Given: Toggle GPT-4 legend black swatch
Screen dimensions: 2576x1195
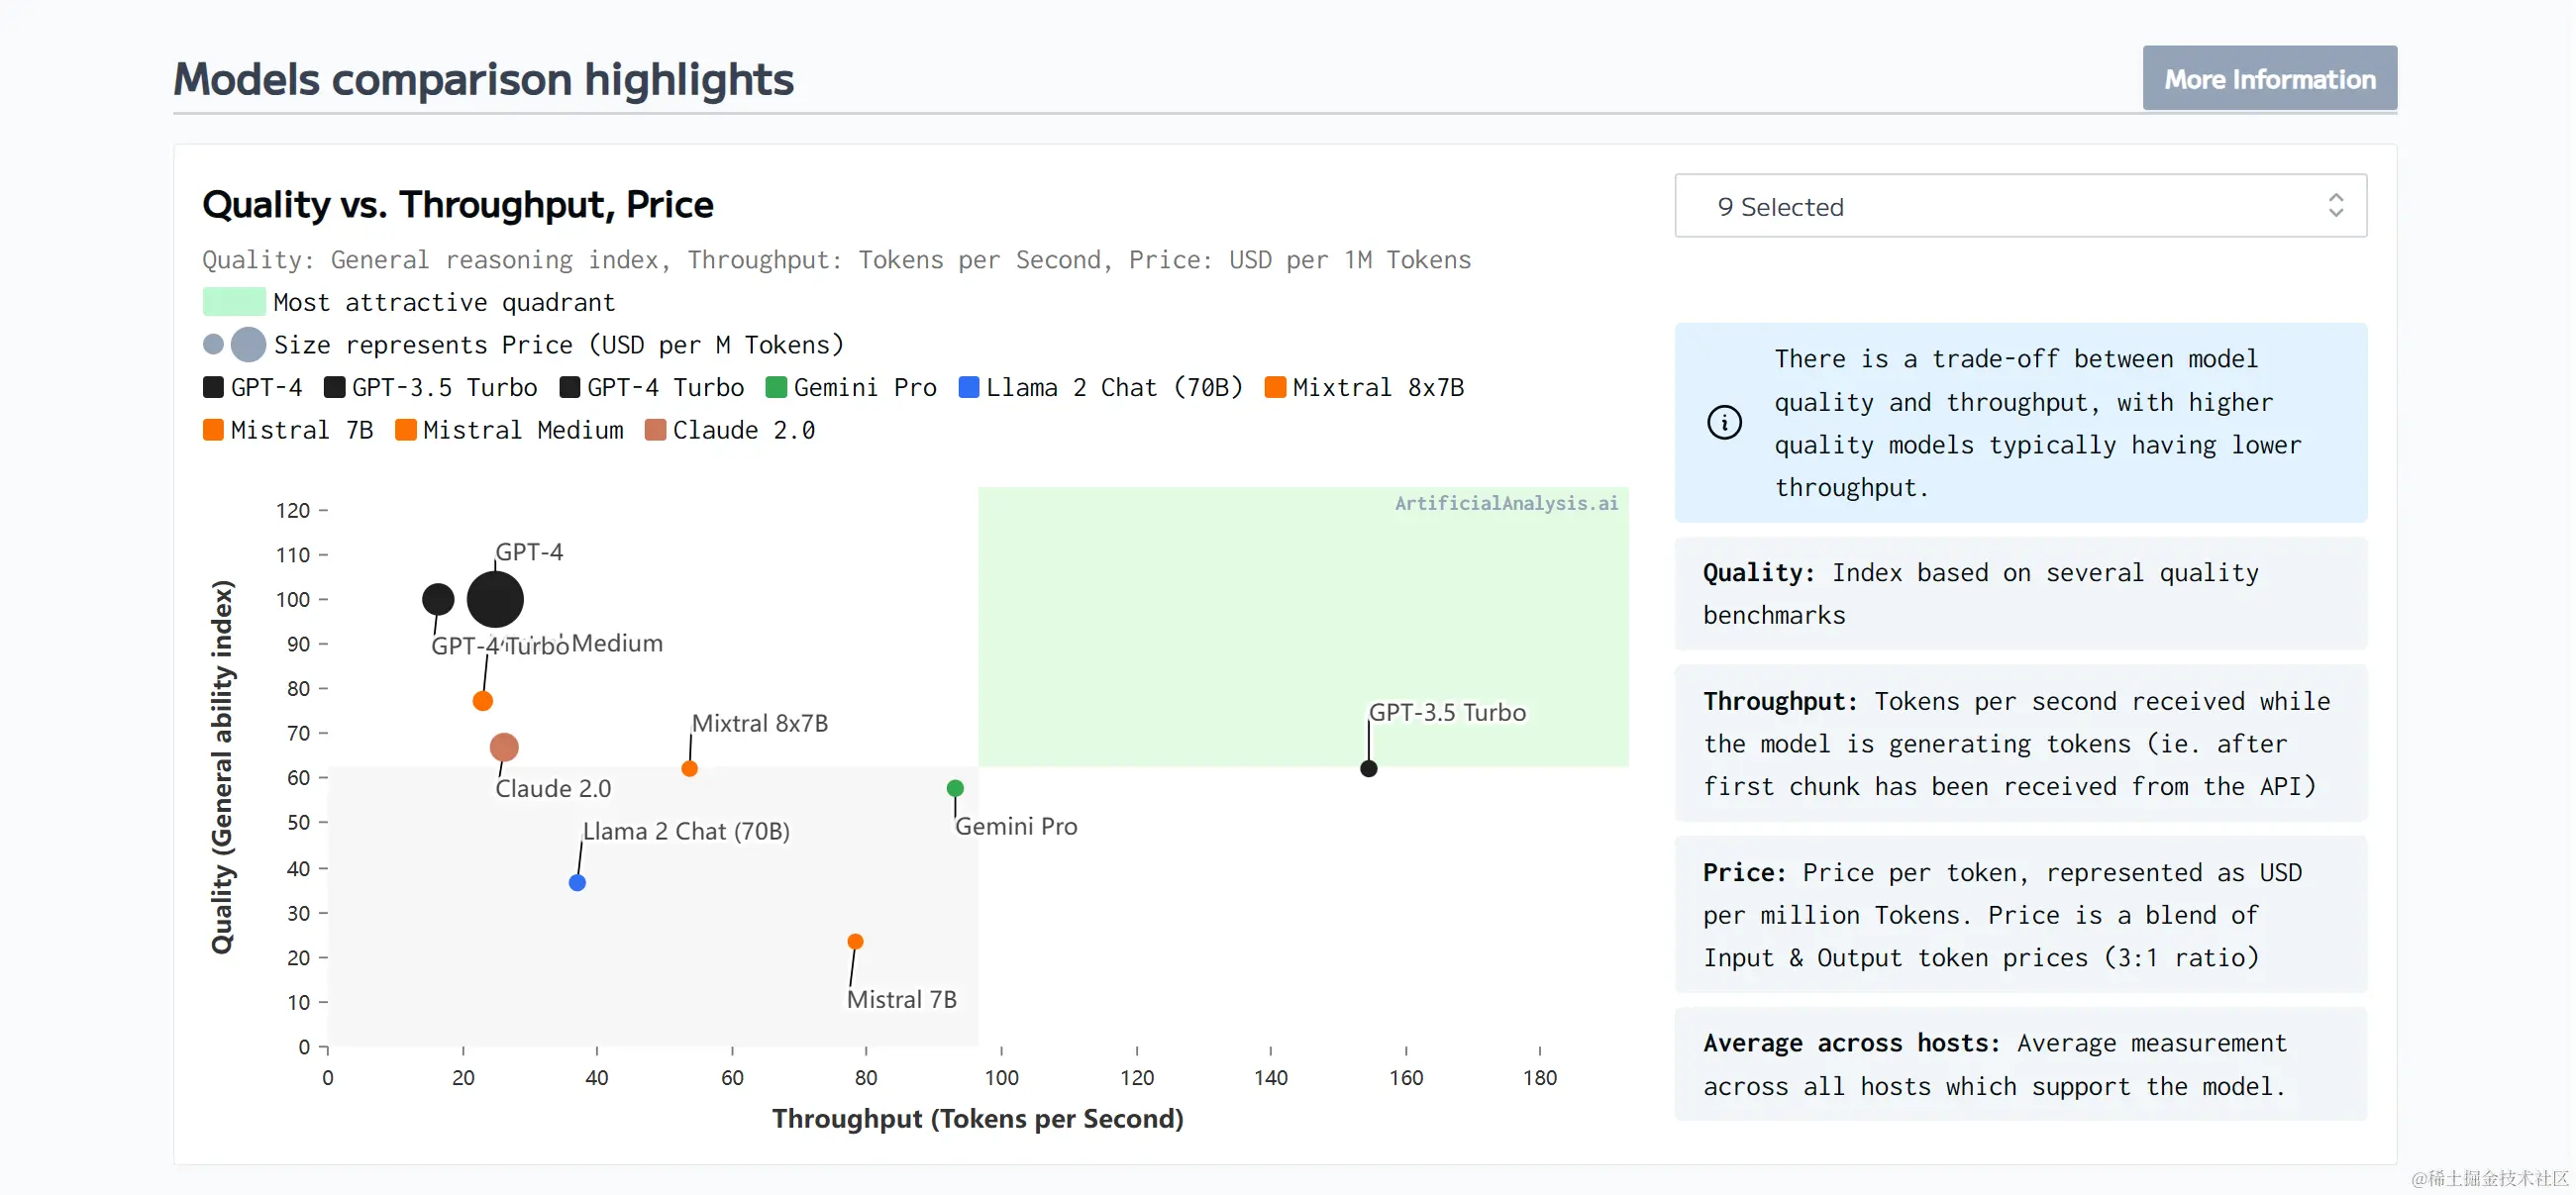Looking at the screenshot, I should coord(213,388).
